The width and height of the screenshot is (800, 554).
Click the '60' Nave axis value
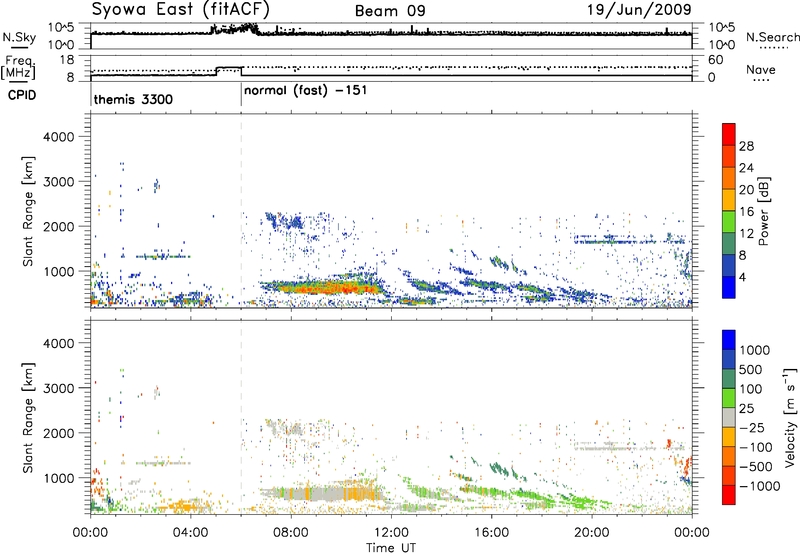[x=715, y=60]
